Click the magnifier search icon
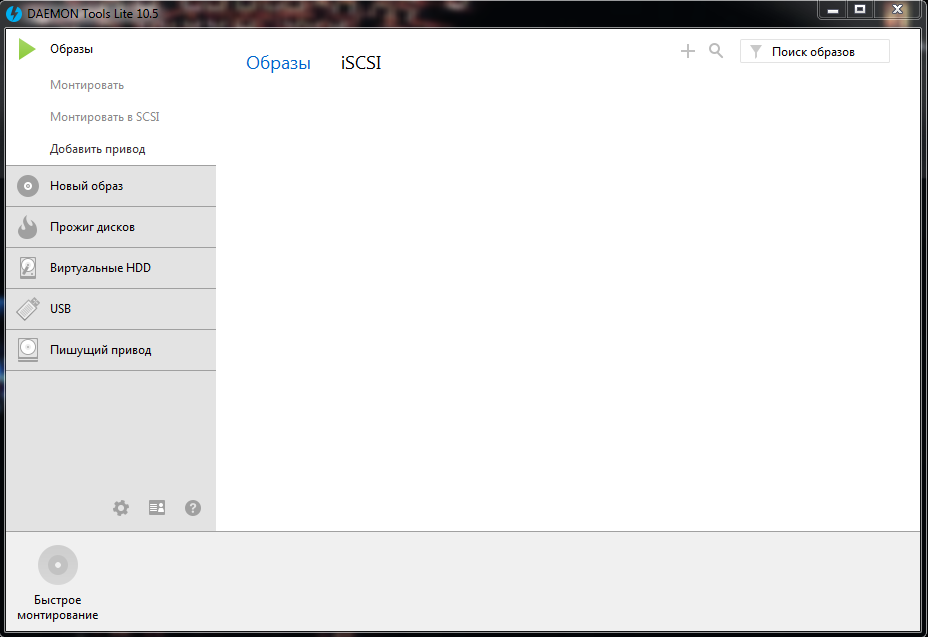928x637 pixels. coord(716,51)
